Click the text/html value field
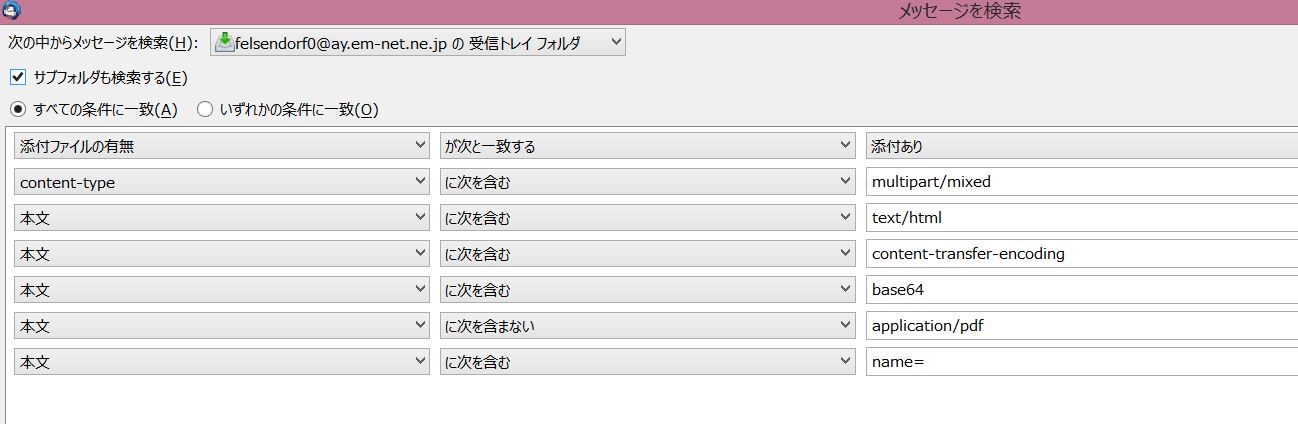This screenshot has height=424, width=1298. 1080,218
